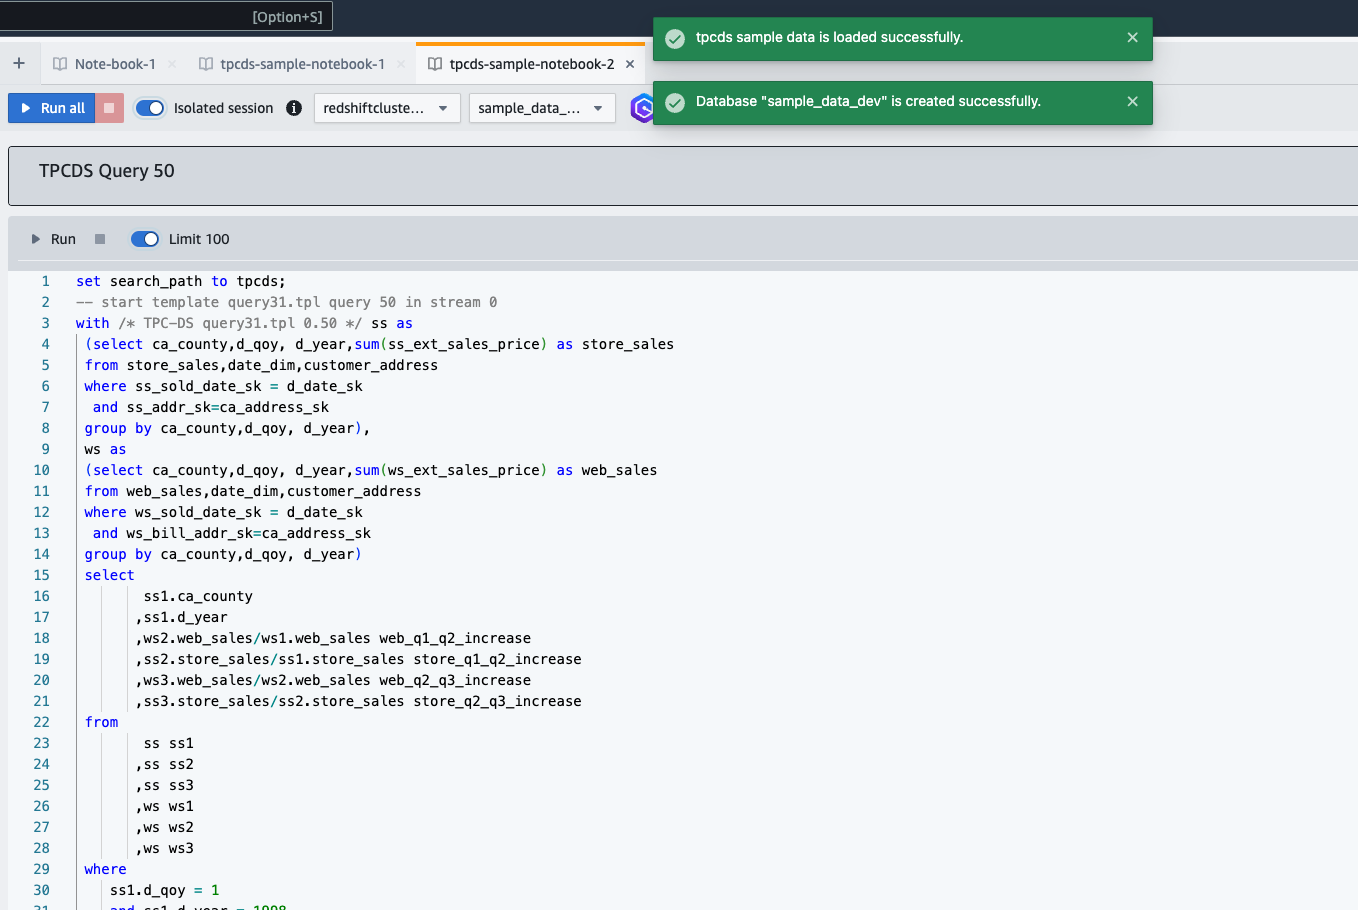Open the sample_data database dropdown

pyautogui.click(x=541, y=108)
